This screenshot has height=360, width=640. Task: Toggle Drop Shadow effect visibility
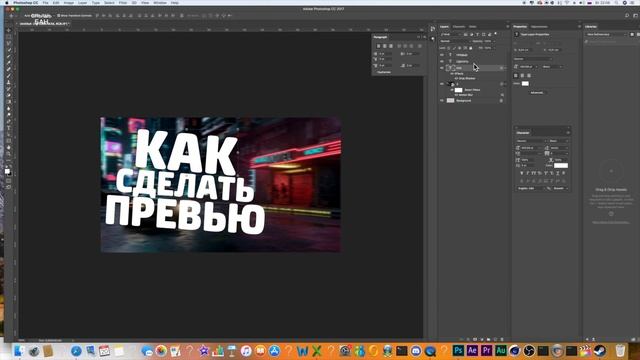click(456, 78)
